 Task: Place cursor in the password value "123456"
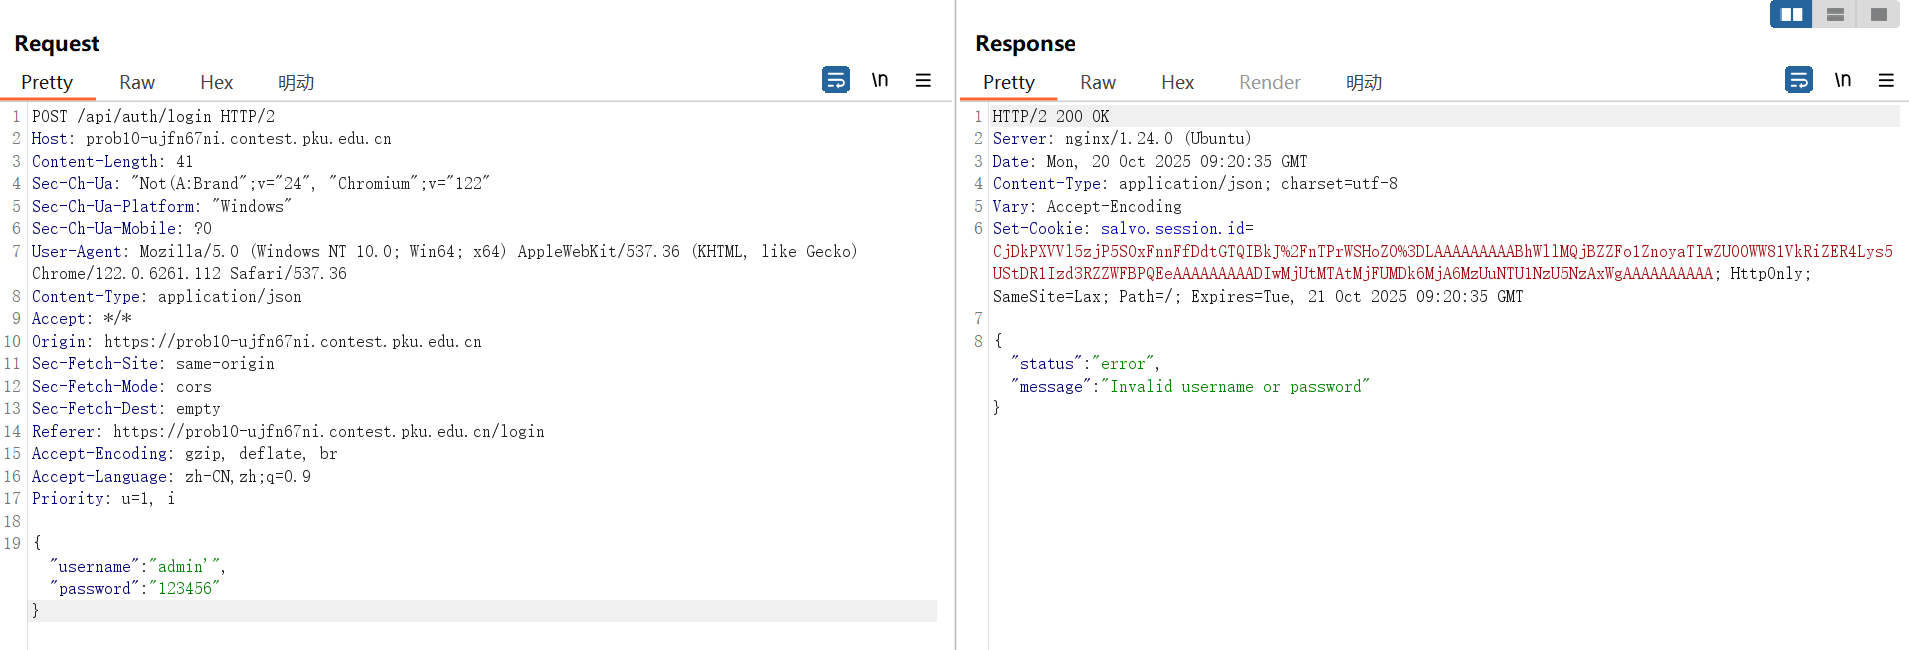[185, 589]
